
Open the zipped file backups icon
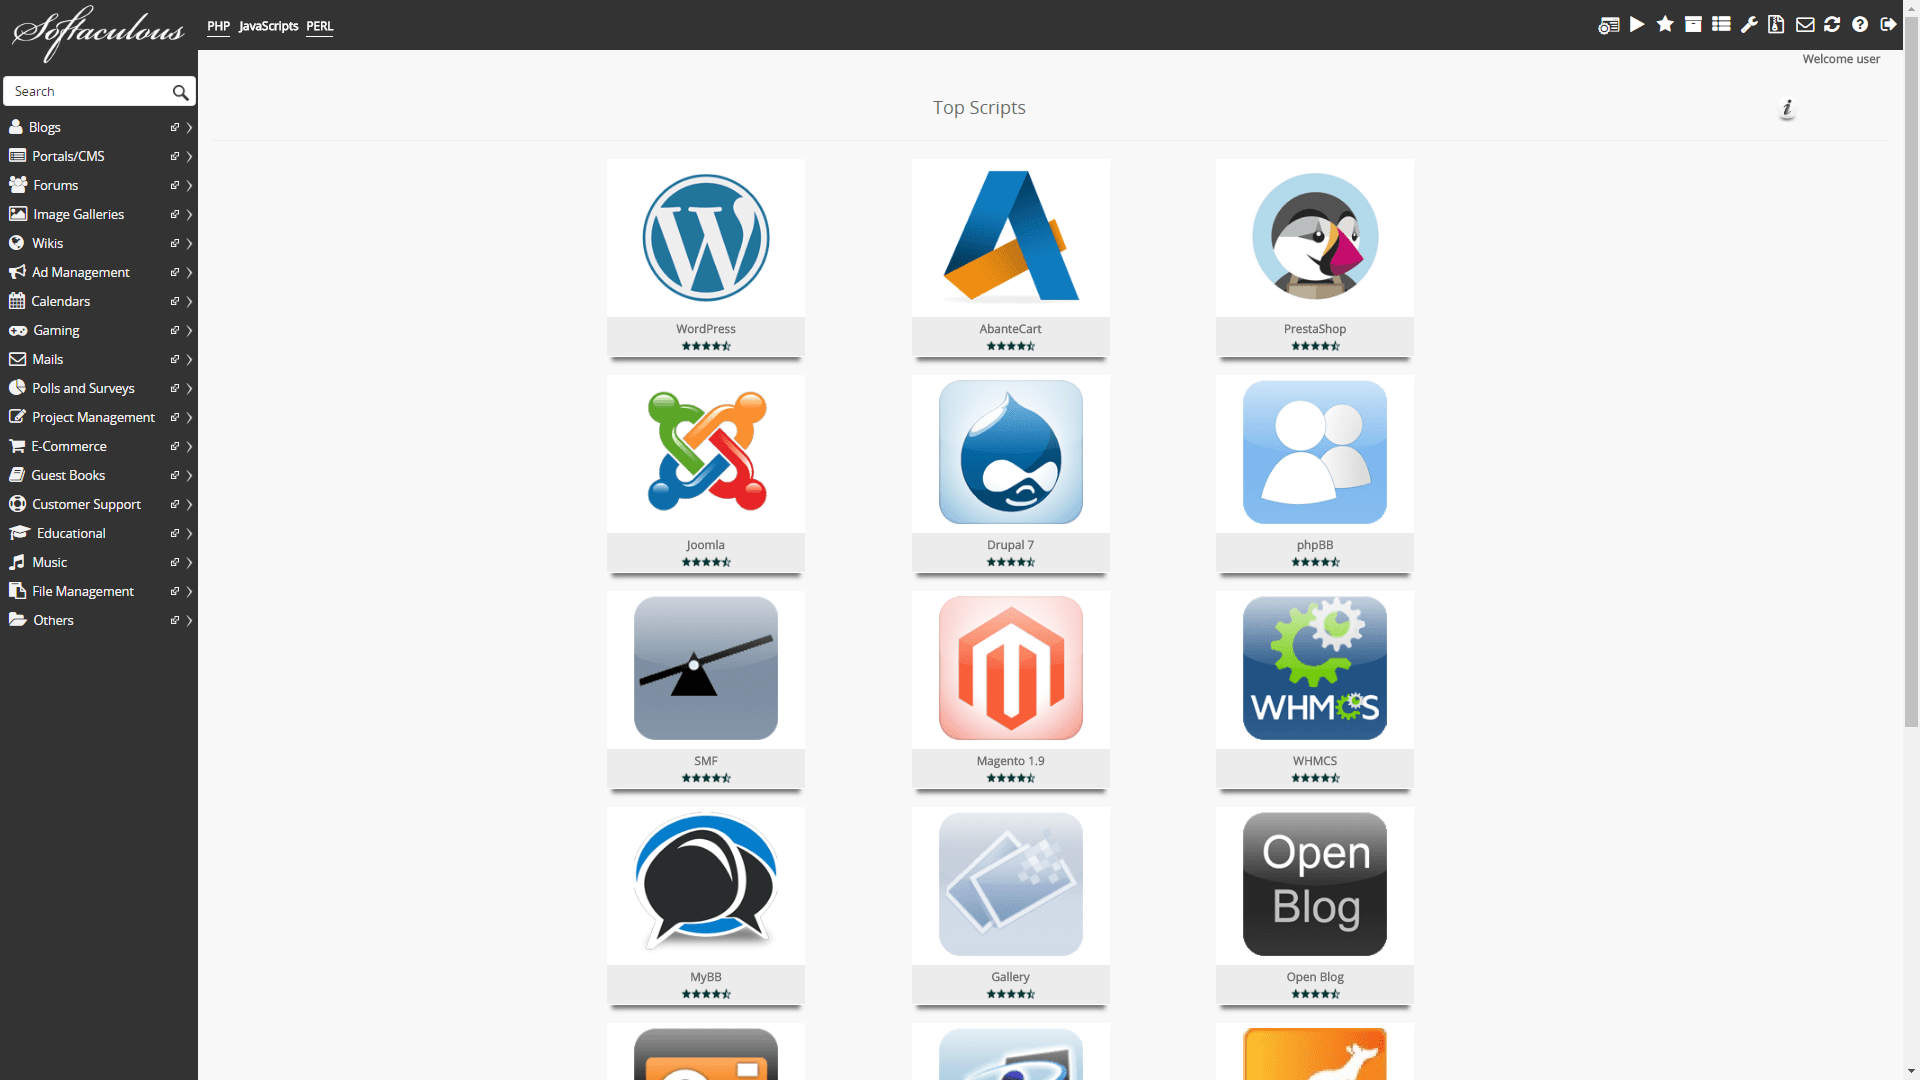(x=1776, y=25)
